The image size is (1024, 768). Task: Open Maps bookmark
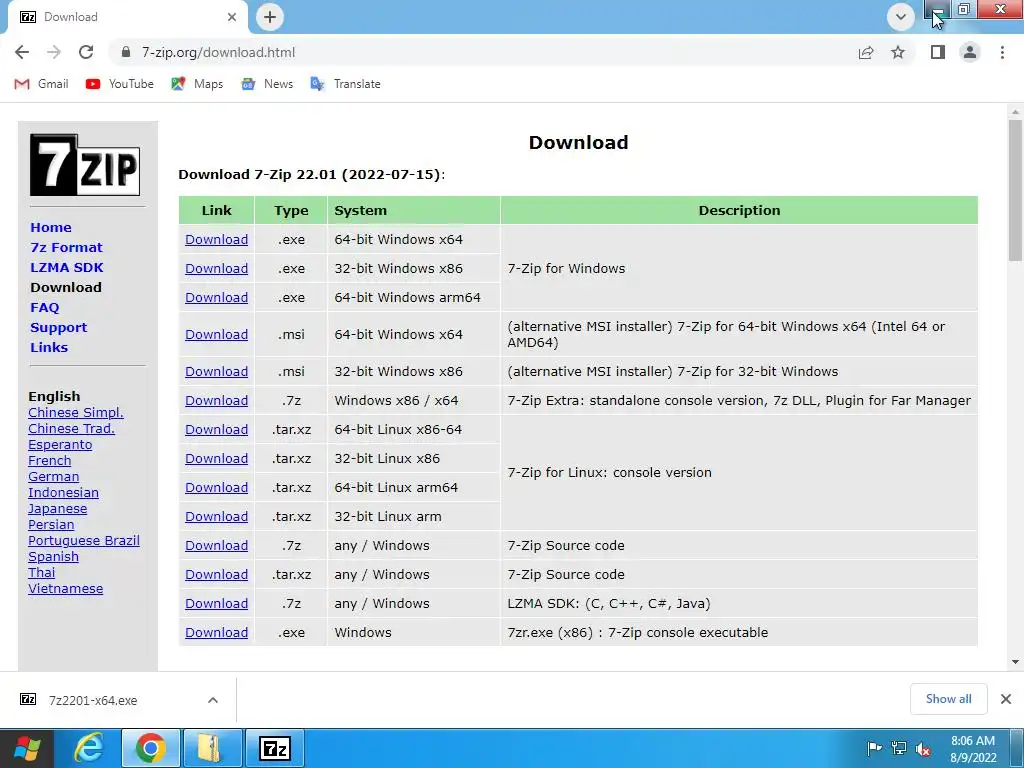[x=197, y=84]
